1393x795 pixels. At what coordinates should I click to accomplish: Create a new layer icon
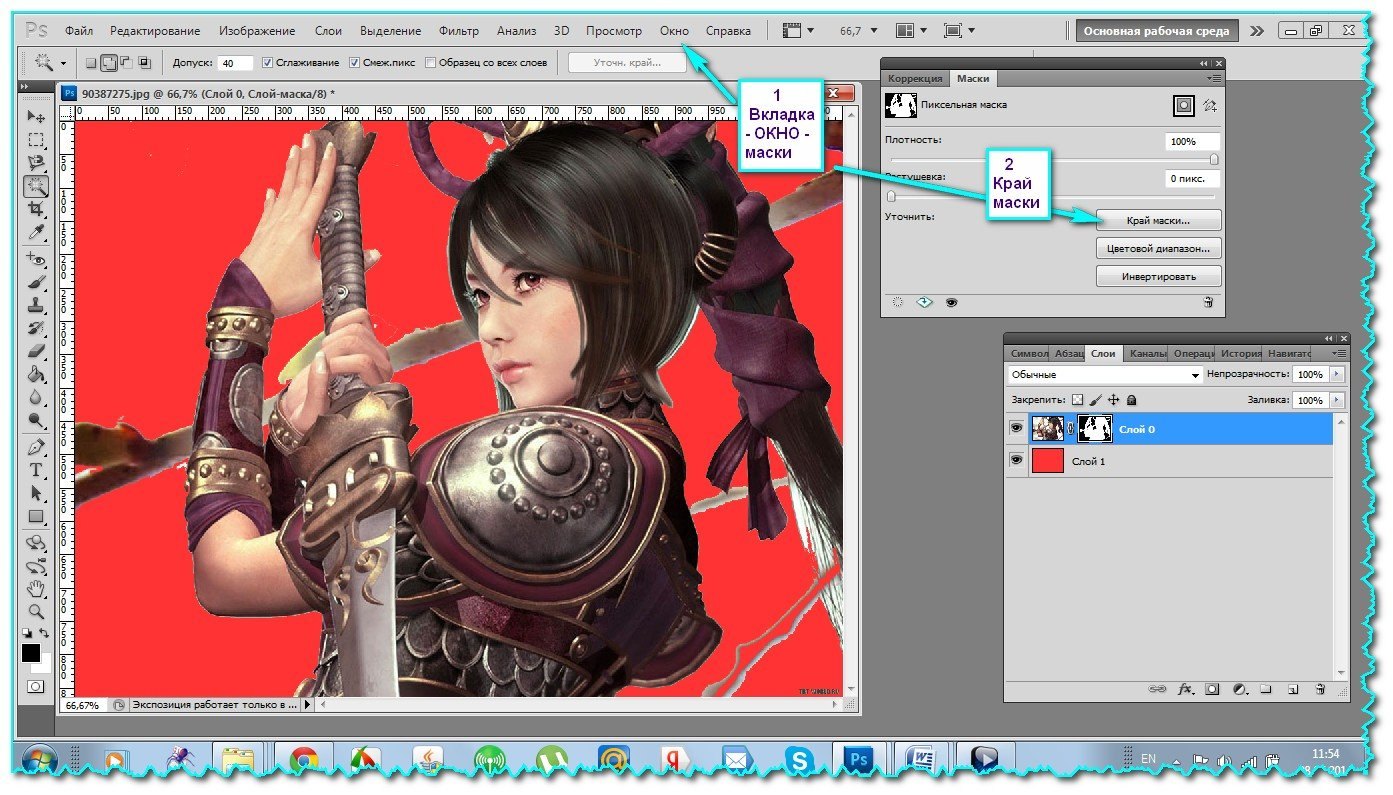(1292, 689)
